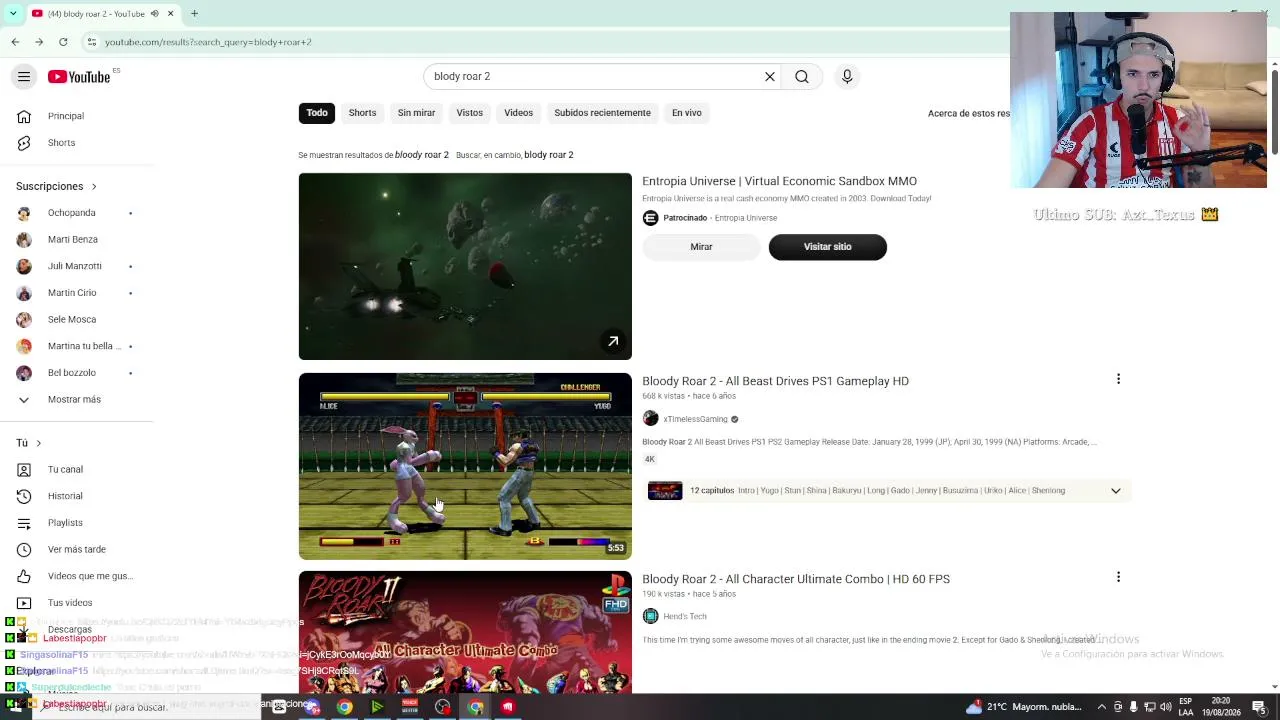The image size is (1280, 720).
Task: Expand the Suscripciones section chevron
Action: point(94,187)
